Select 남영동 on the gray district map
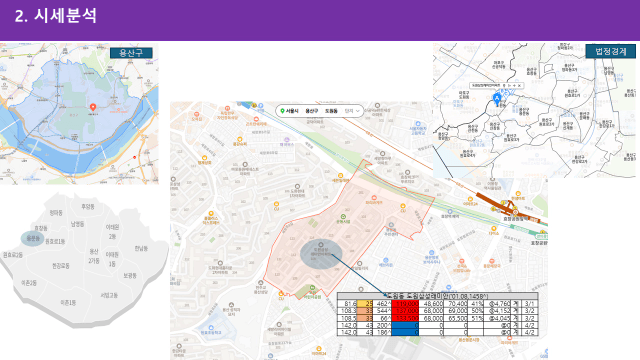This screenshot has width=640, height=360. [77, 224]
